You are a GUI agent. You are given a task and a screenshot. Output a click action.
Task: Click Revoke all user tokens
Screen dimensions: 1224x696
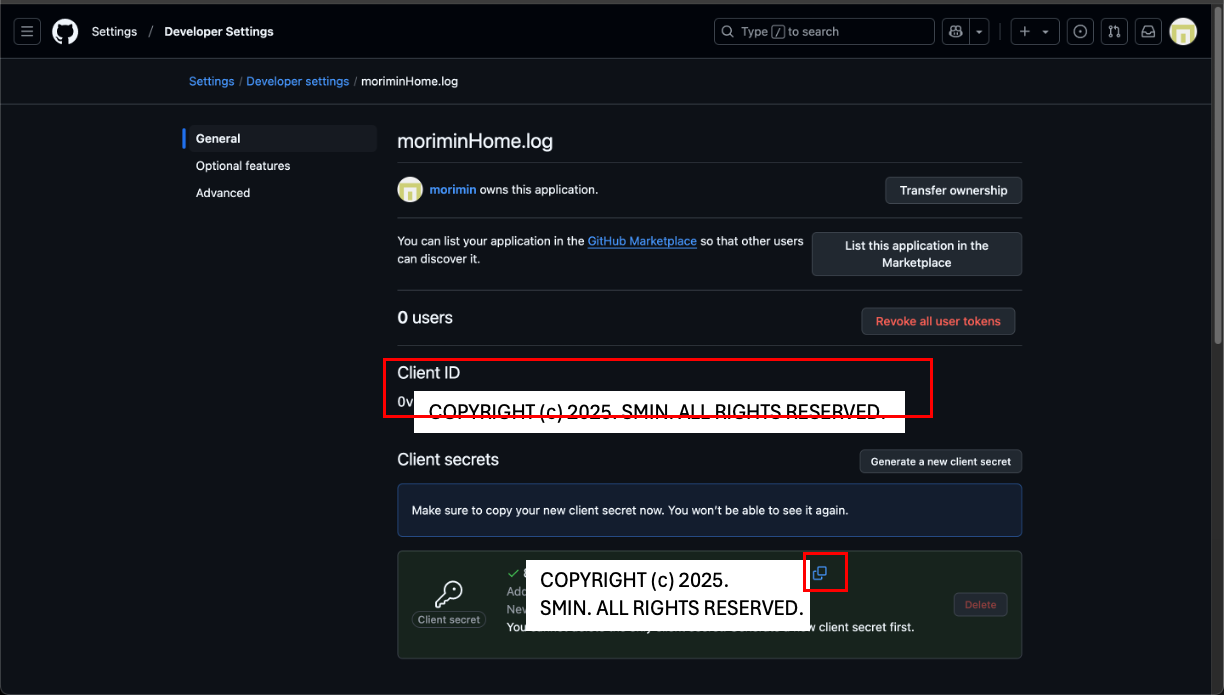point(938,321)
